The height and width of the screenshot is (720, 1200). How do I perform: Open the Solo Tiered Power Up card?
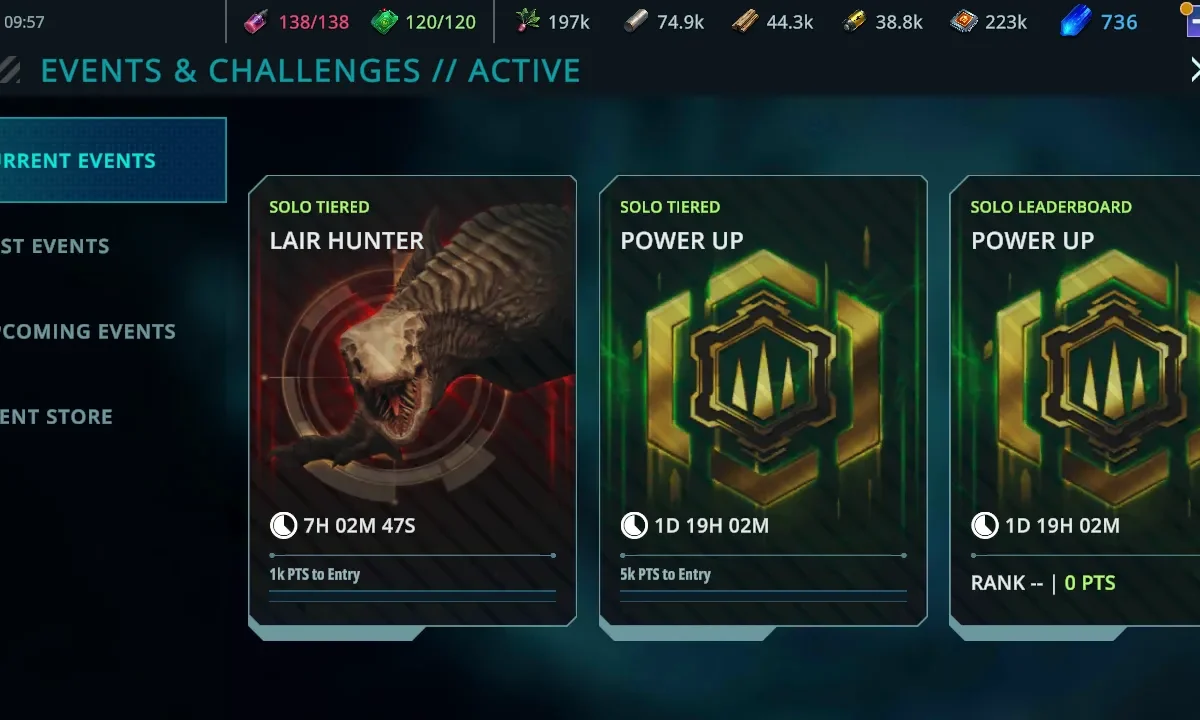763,402
